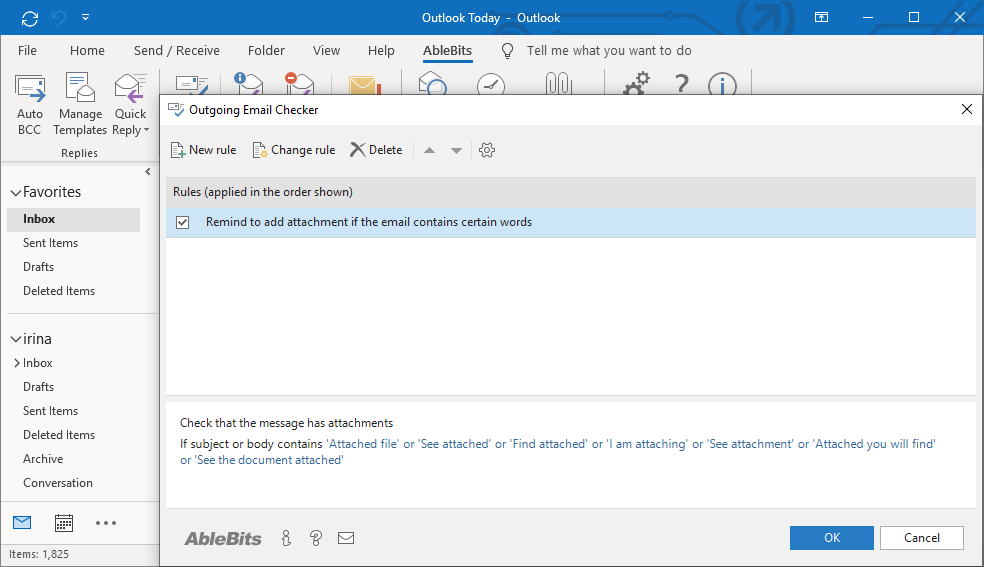Click the email envelope icon in dialog footer
Screen dimensions: 984x567
click(346, 538)
